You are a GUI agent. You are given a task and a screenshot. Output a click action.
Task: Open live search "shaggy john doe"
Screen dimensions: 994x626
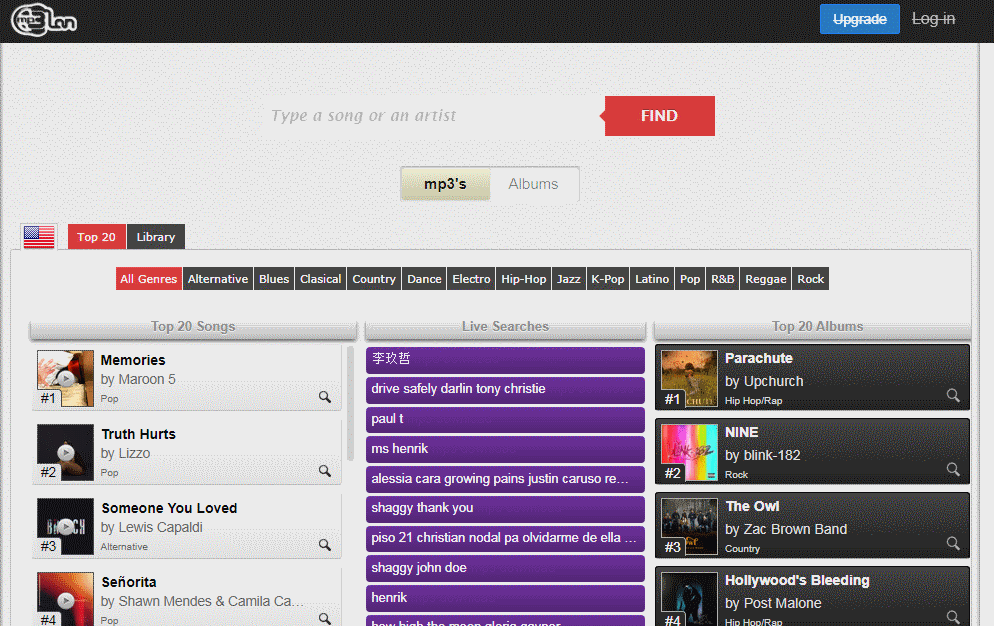505,568
